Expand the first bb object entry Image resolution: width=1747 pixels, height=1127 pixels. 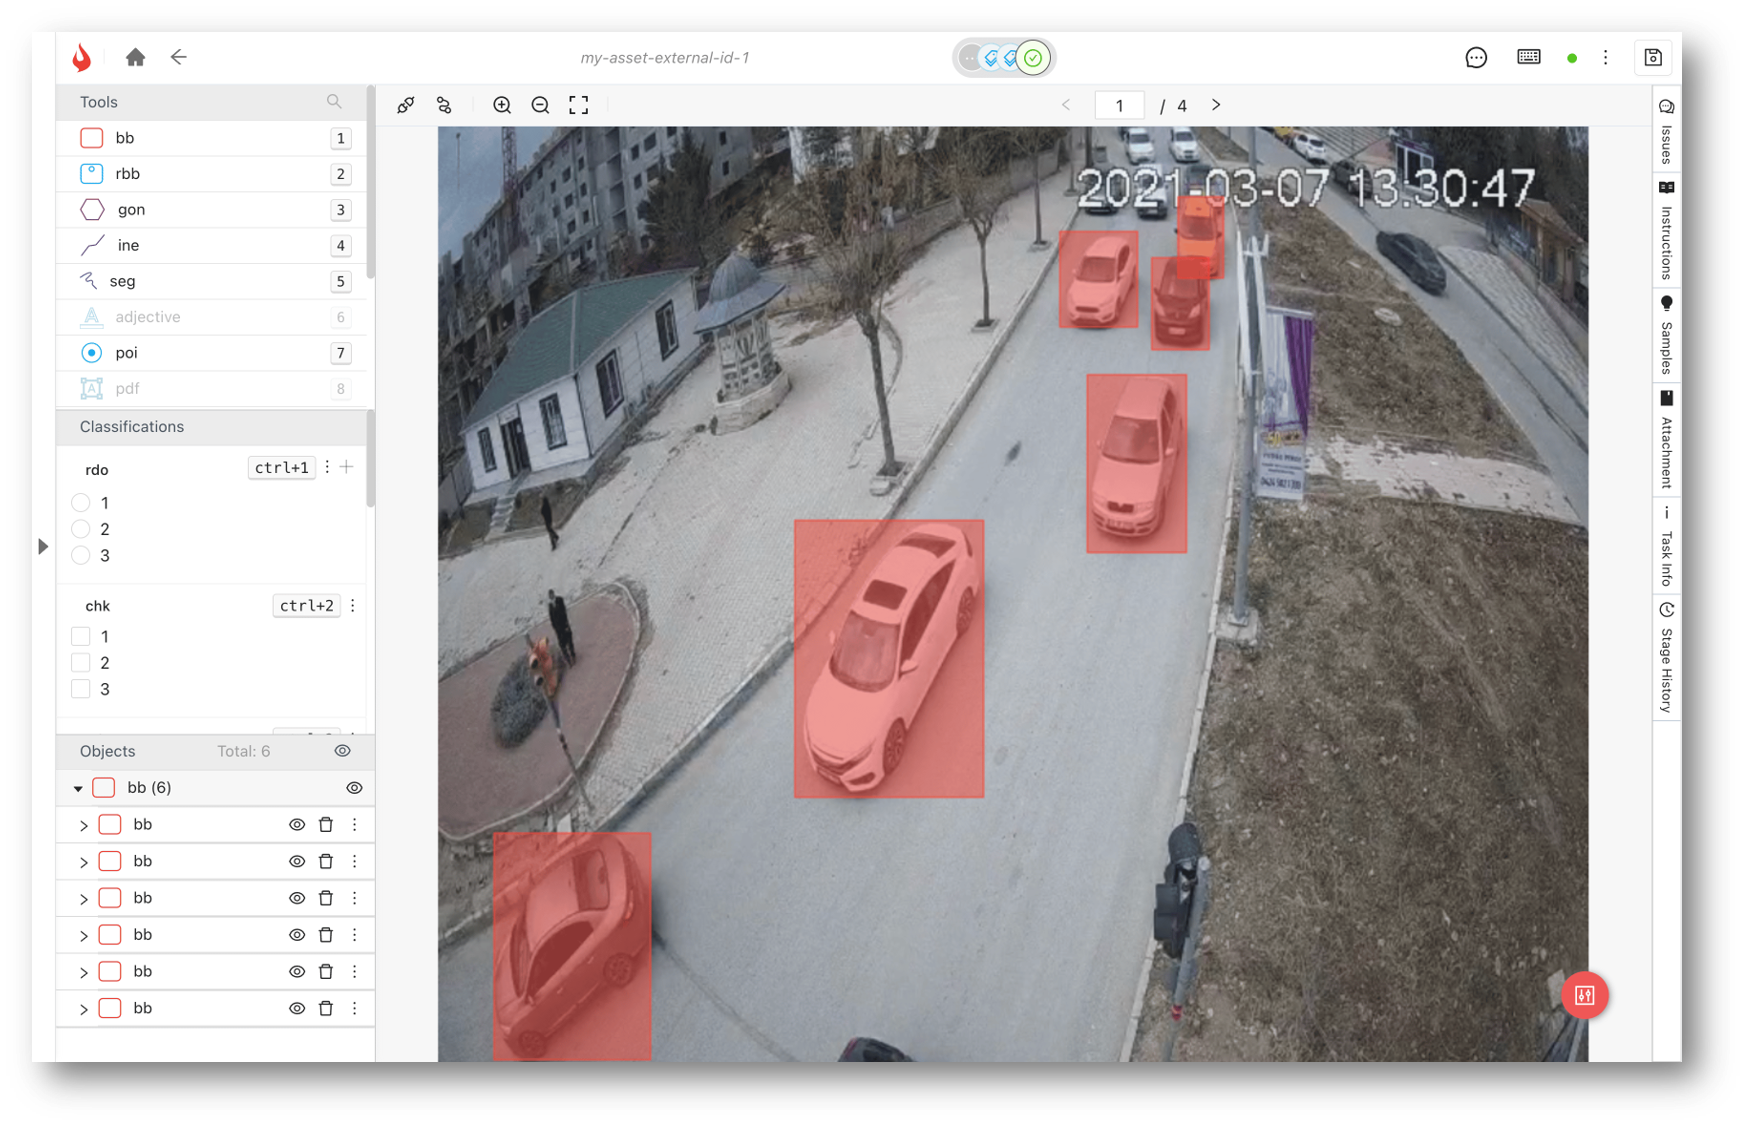pos(84,825)
